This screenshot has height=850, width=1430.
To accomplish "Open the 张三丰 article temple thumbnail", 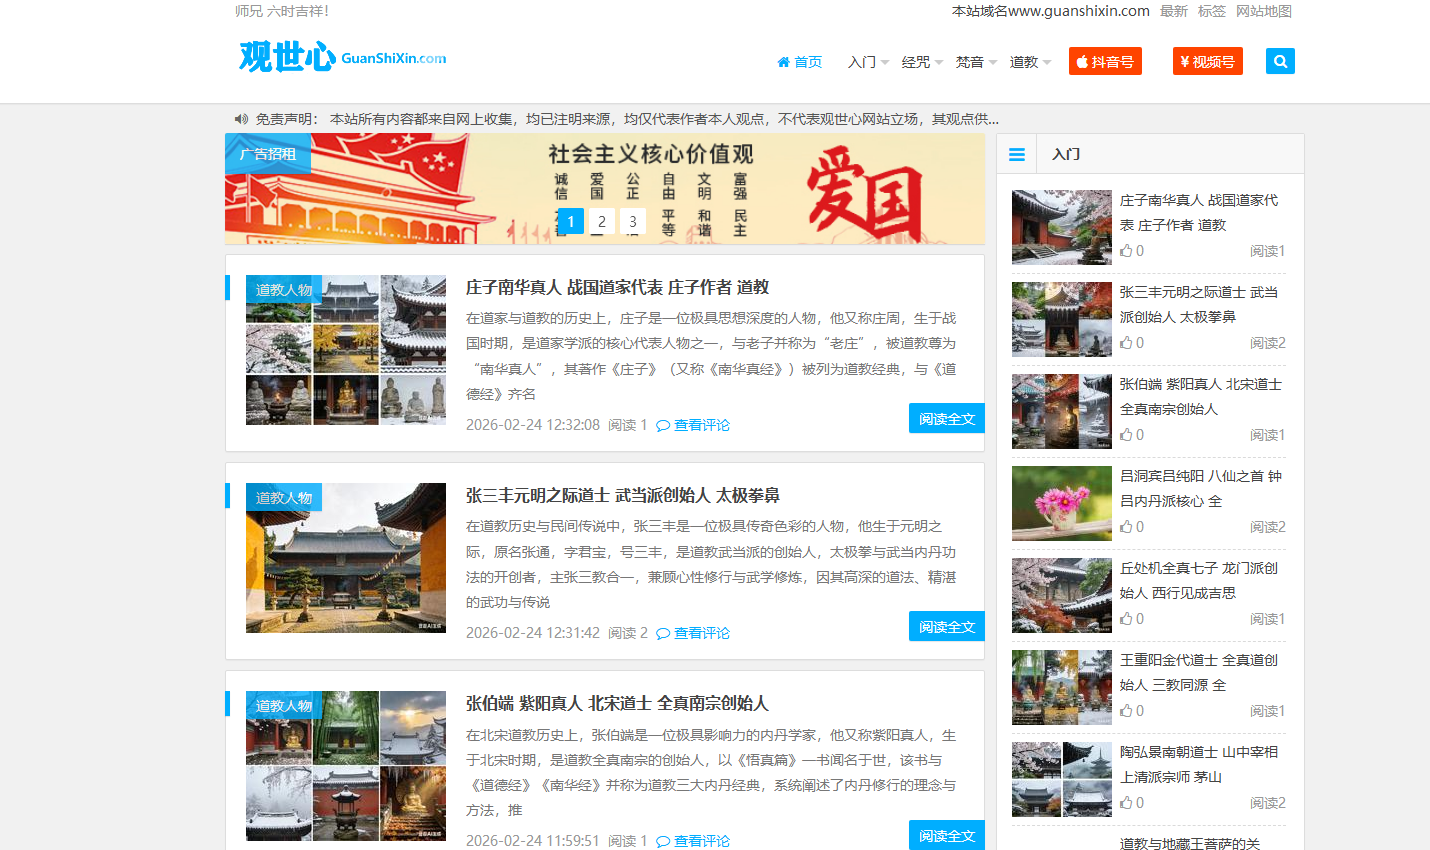I will point(346,558).
